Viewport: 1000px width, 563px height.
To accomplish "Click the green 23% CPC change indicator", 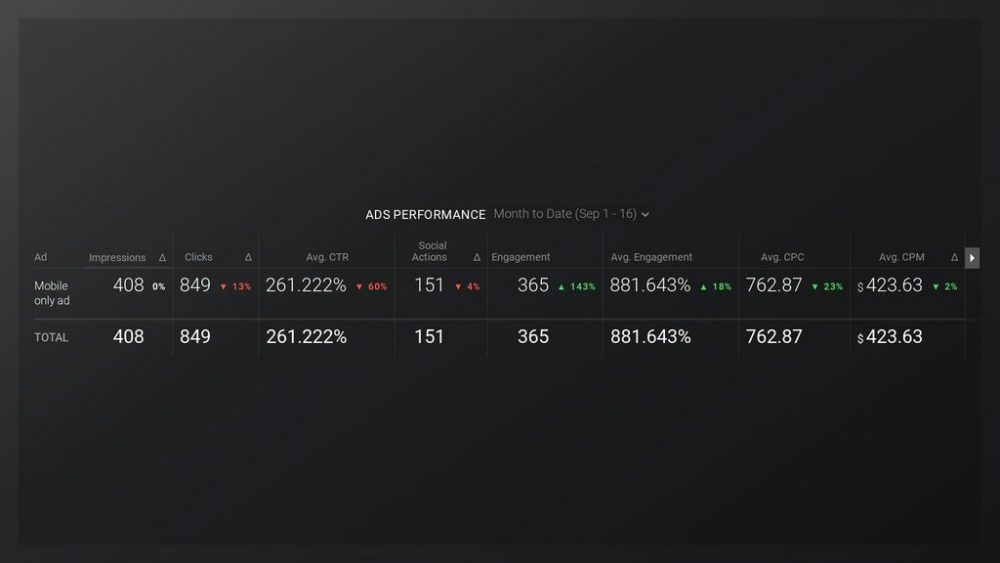I will pyautogui.click(x=826, y=287).
